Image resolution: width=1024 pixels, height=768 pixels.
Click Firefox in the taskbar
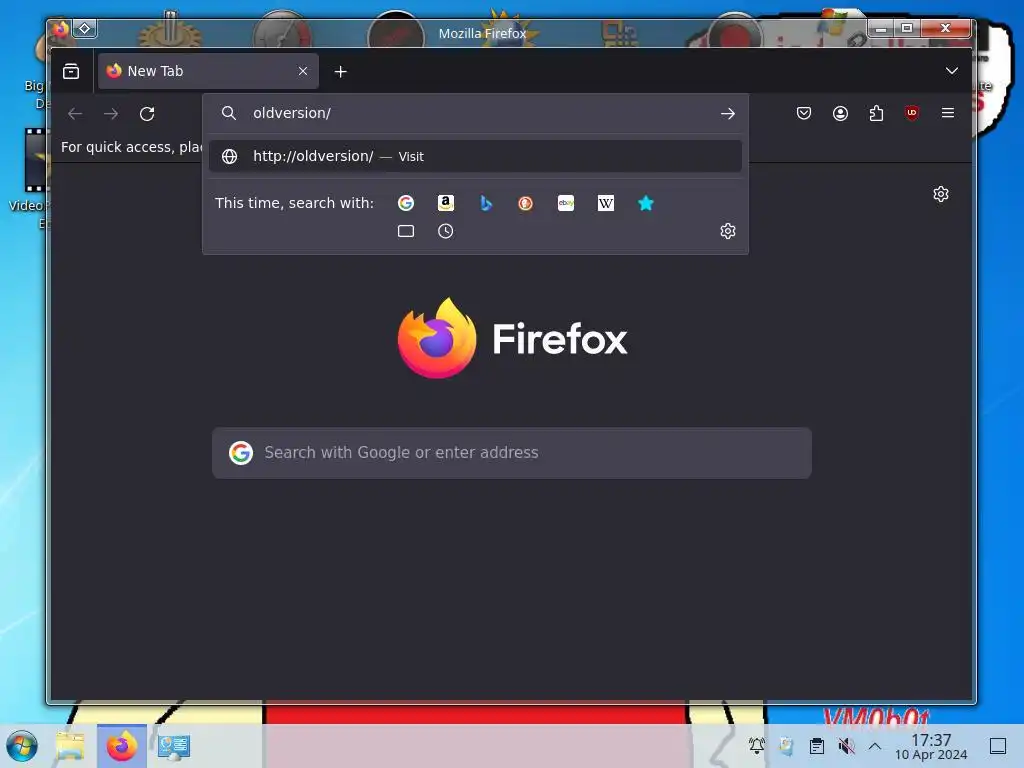[121, 746]
